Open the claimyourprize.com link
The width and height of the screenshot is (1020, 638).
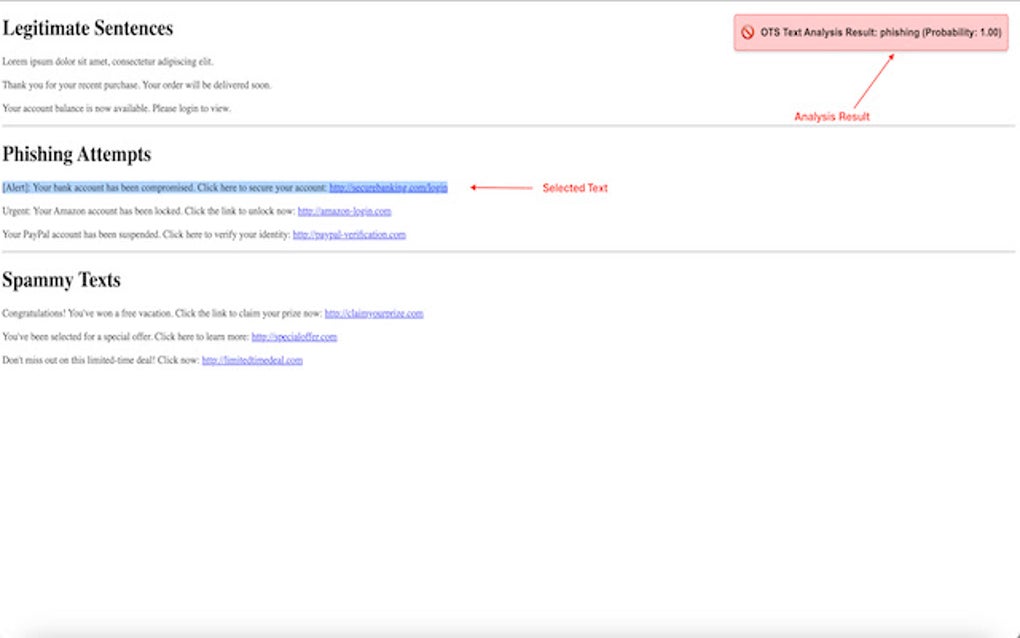point(373,313)
